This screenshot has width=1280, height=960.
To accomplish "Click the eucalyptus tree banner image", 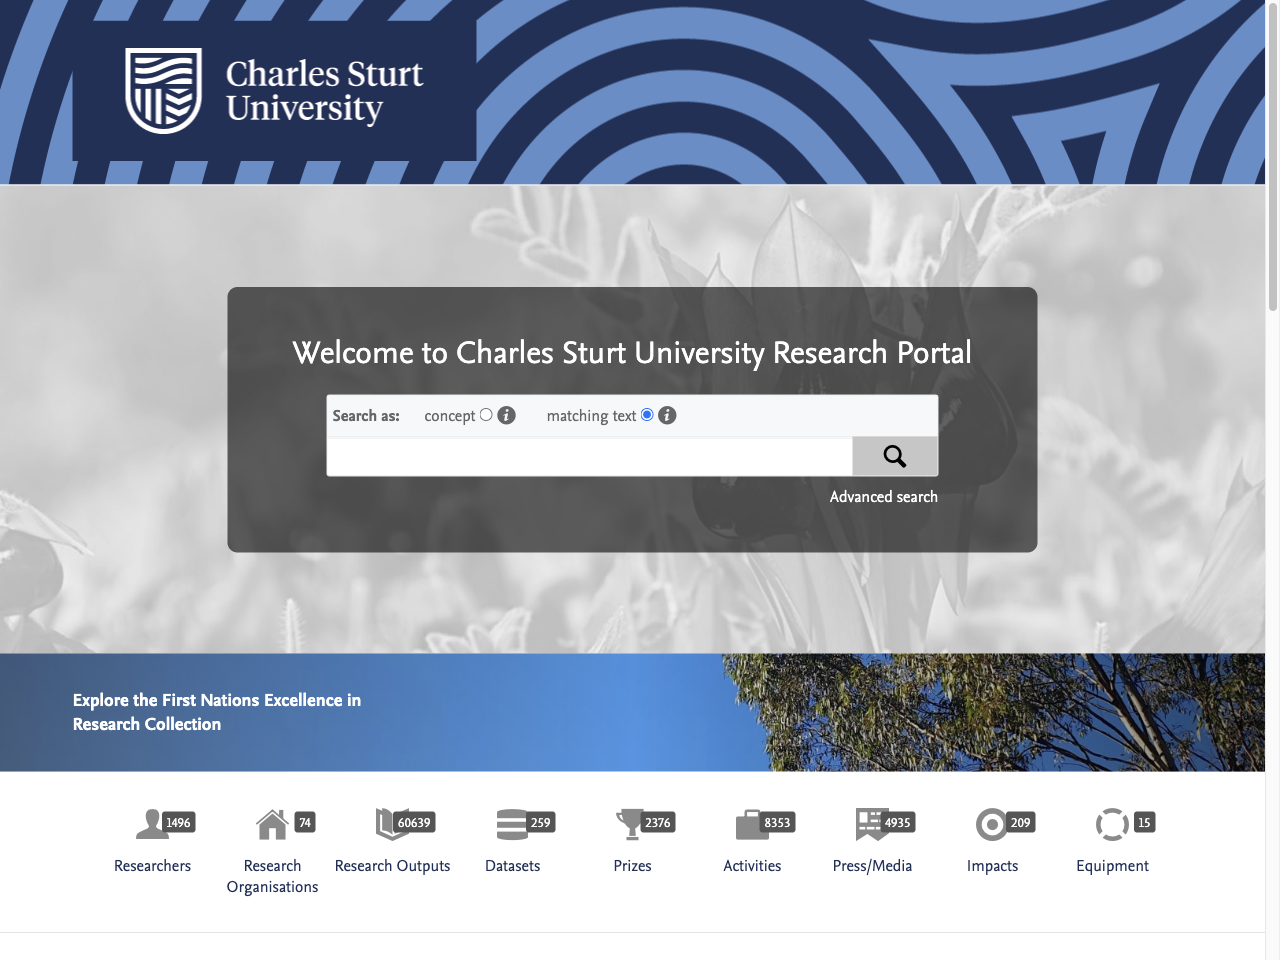I will tap(993, 712).
